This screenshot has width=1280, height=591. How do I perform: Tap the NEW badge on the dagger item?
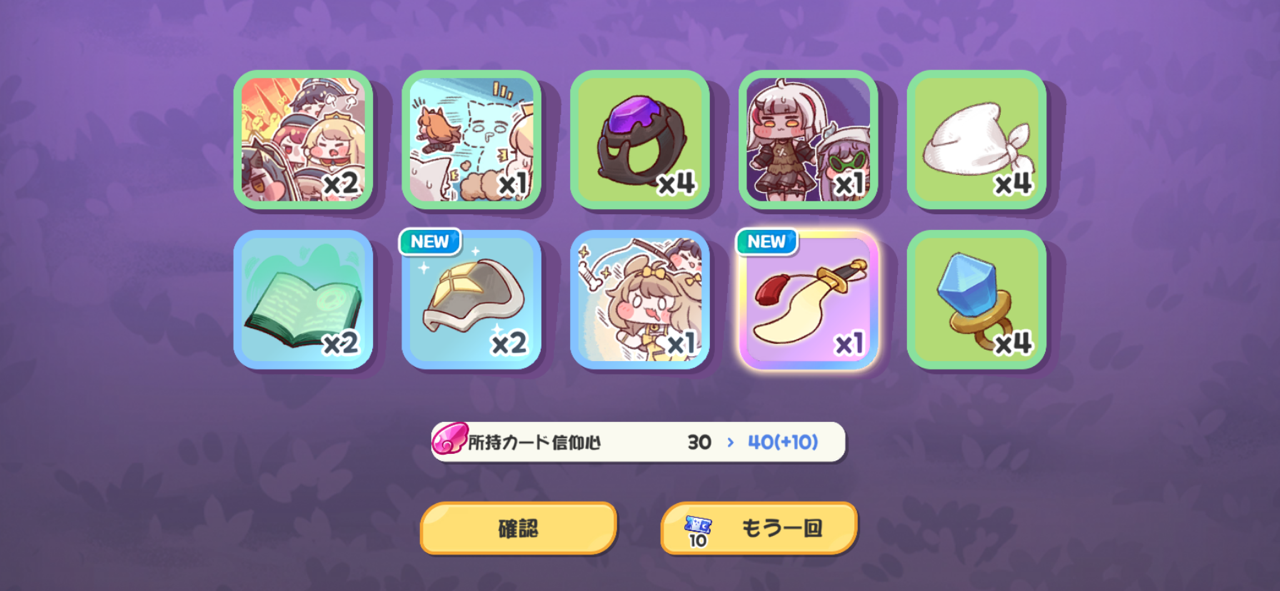[x=767, y=242]
